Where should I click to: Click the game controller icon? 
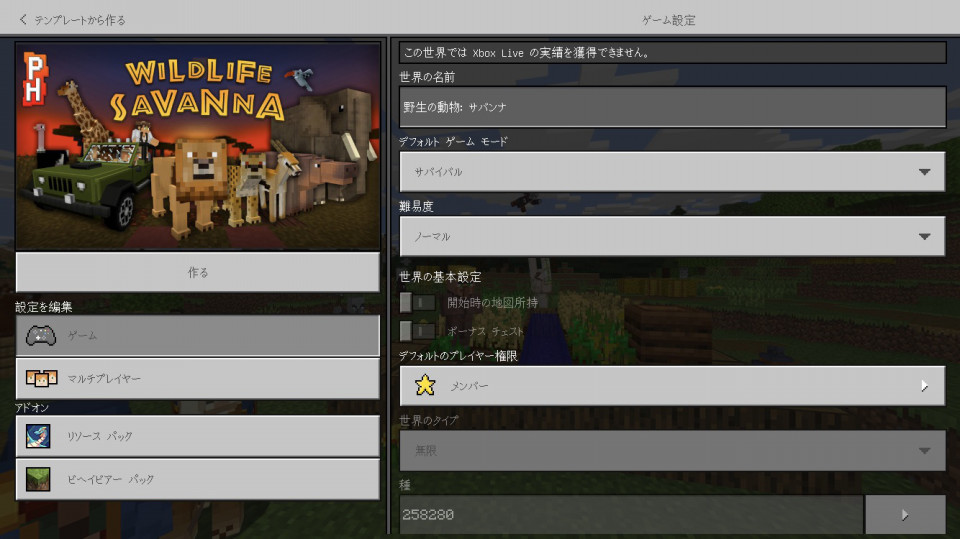[x=41, y=336]
